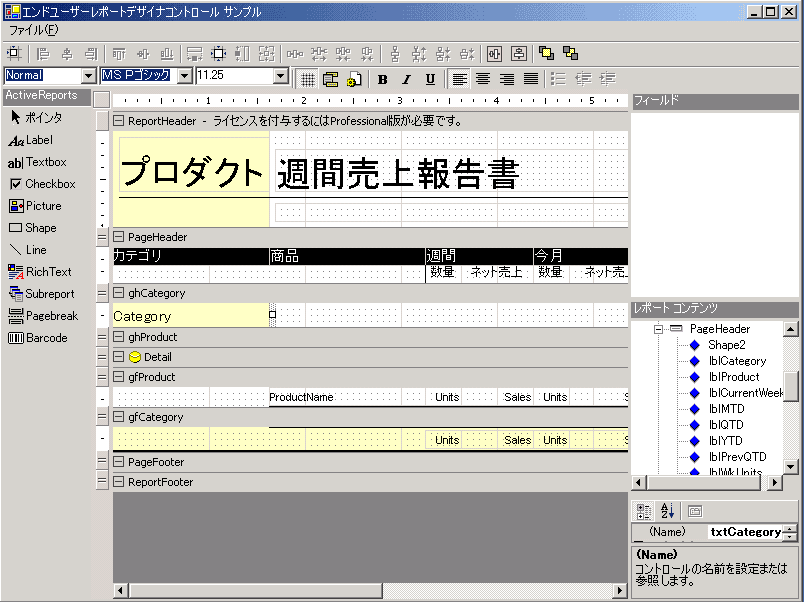Edit the txtCategory name property field
The height and width of the screenshot is (603, 806).
tap(745, 532)
